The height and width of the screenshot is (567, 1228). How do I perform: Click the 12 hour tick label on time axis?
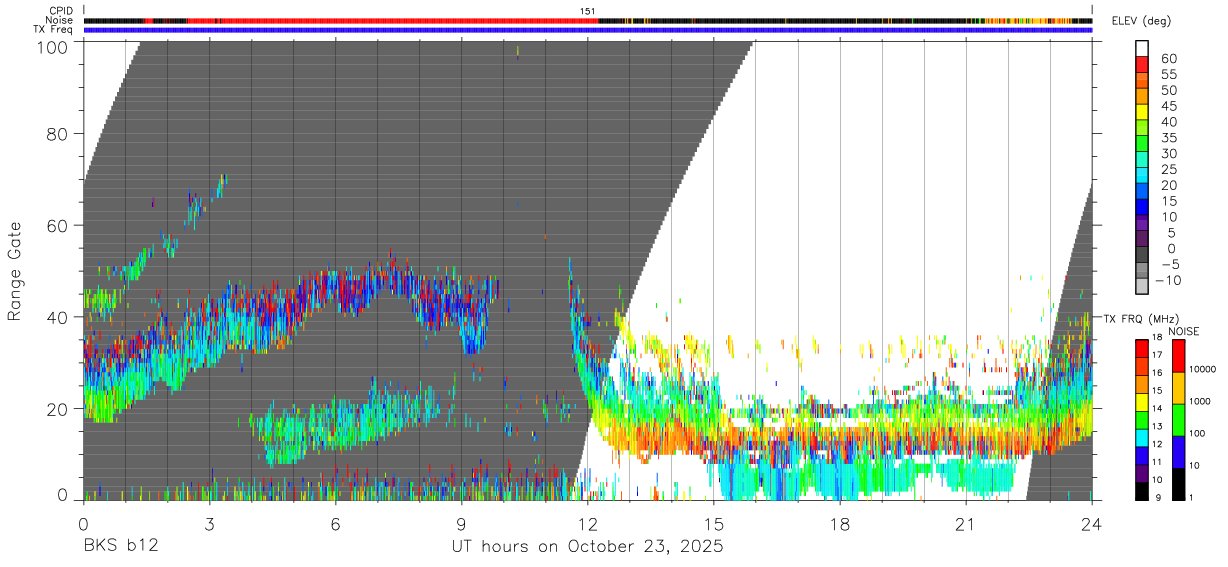[x=588, y=525]
